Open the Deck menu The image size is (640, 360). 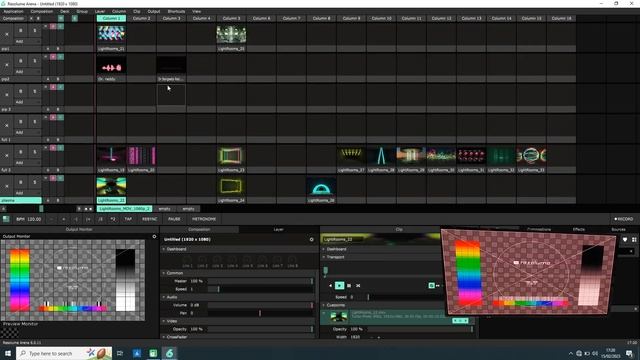tap(64, 11)
